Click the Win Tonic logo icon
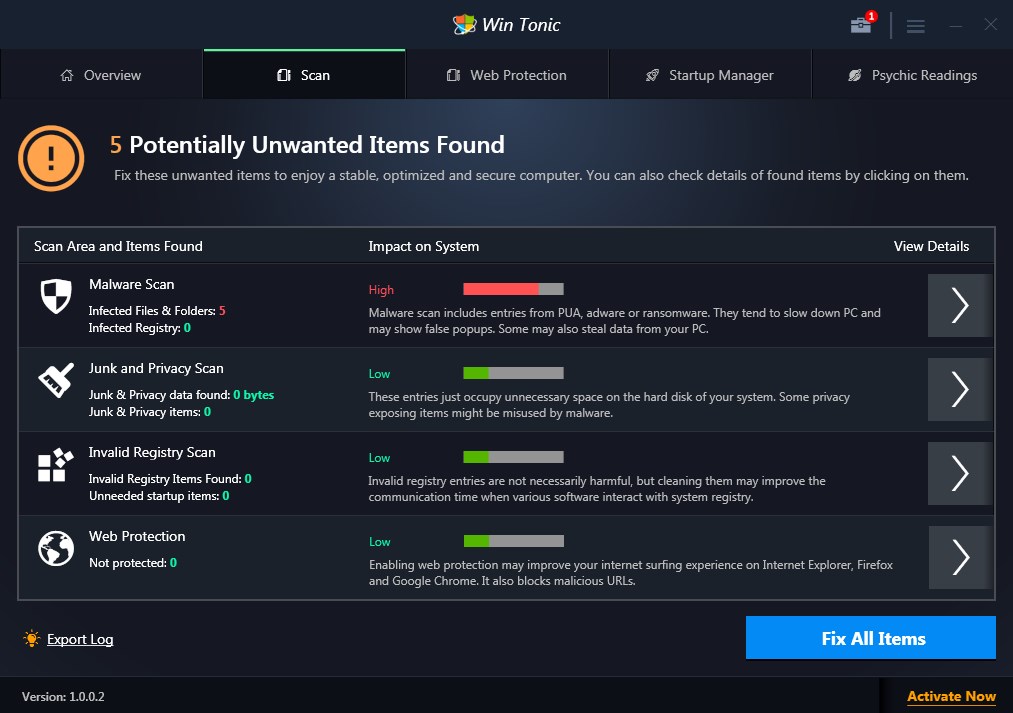1013x713 pixels. coord(466,24)
